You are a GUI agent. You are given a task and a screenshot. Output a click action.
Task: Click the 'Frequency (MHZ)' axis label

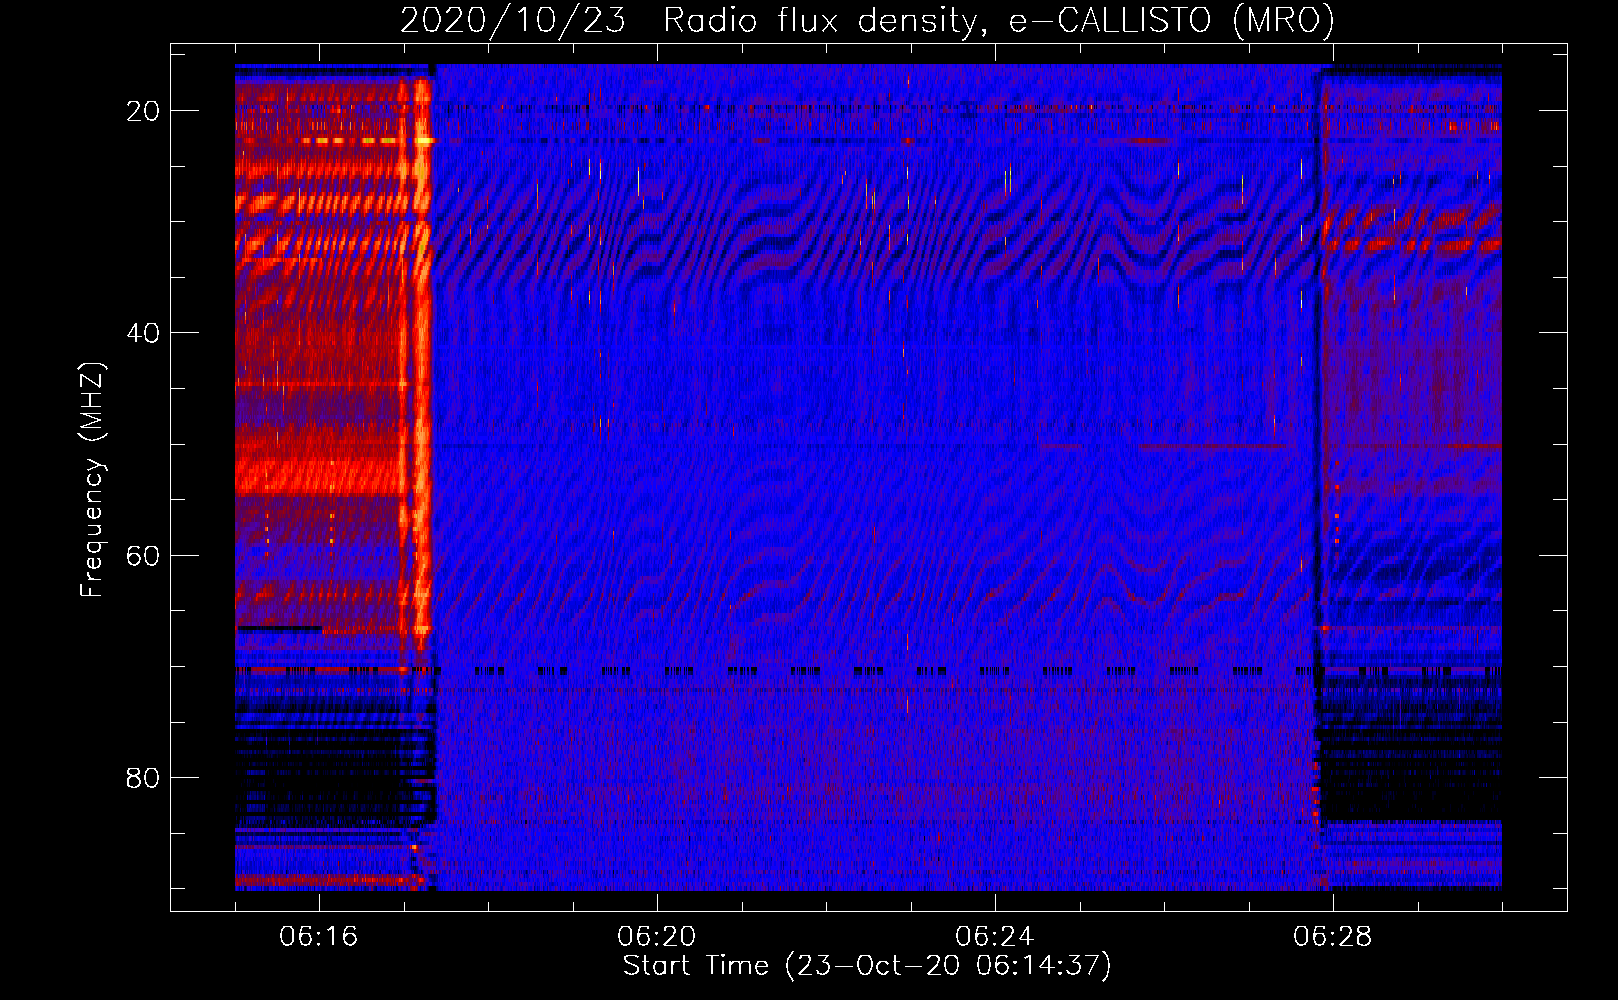(x=92, y=480)
